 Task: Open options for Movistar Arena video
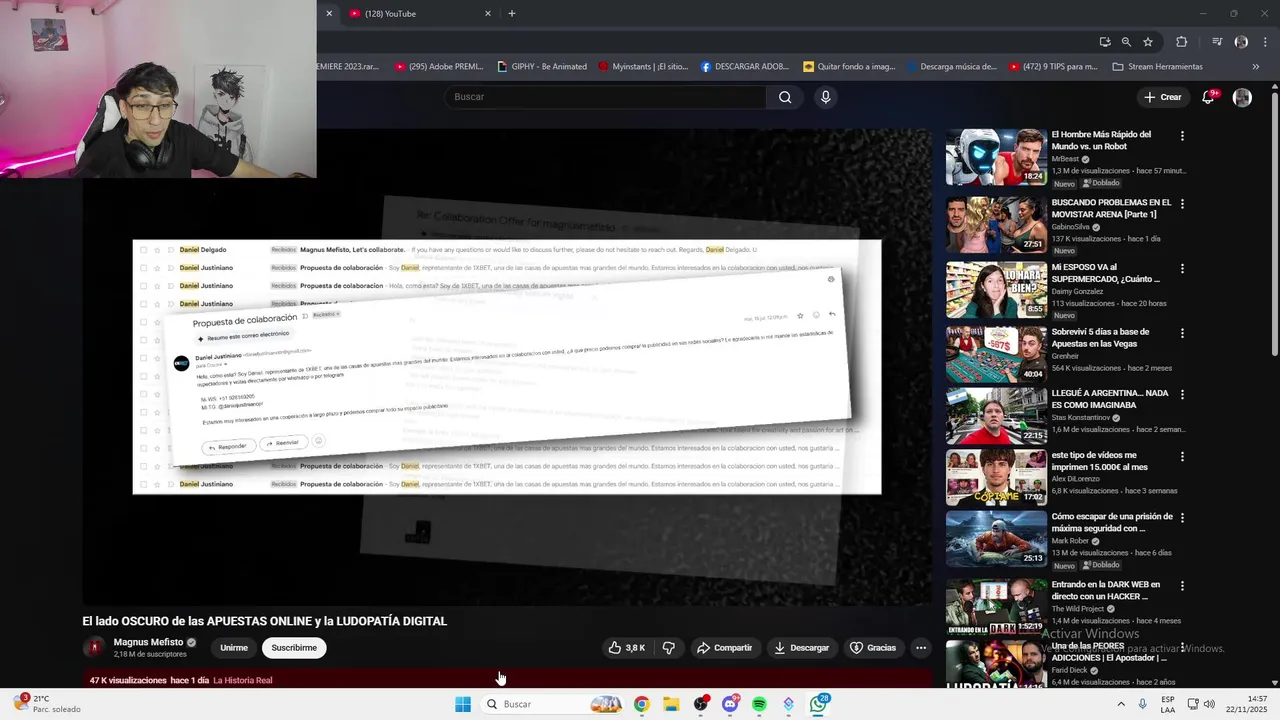1182,204
